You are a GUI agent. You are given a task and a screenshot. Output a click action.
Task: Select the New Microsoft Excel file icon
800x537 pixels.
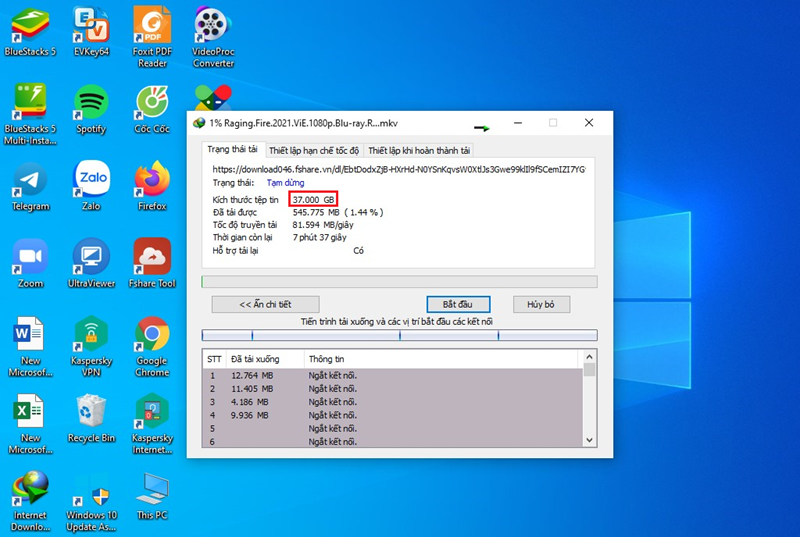[30, 424]
